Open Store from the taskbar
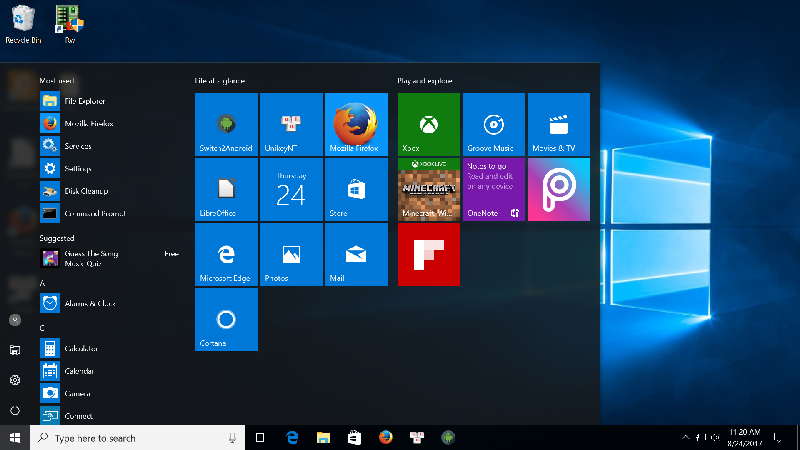Image resolution: width=800 pixels, height=450 pixels. click(x=354, y=438)
